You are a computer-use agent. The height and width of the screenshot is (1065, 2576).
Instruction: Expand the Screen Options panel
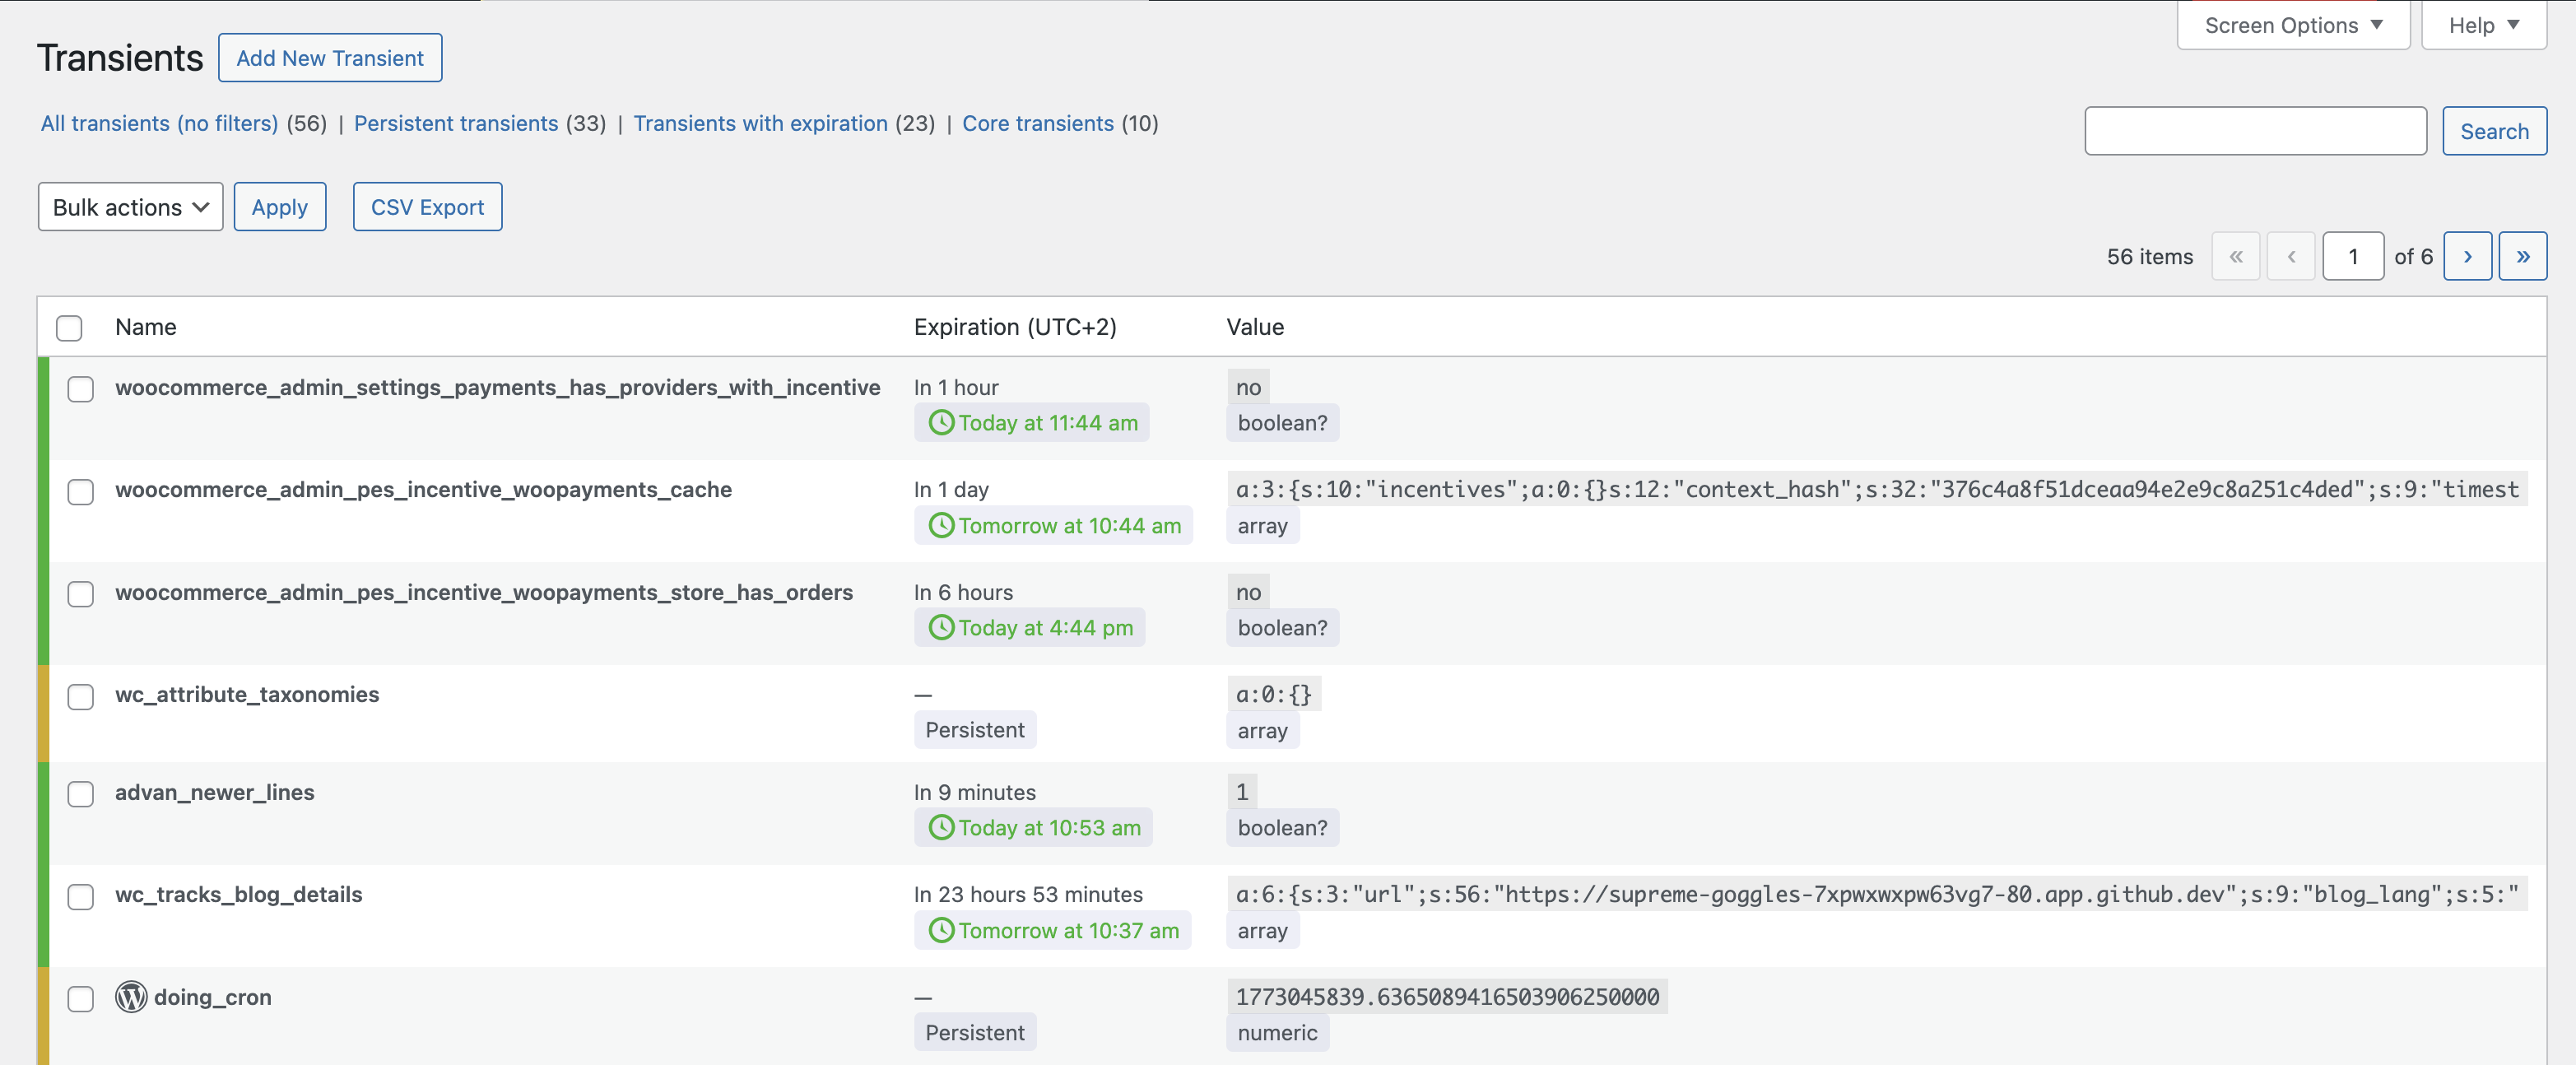click(2293, 25)
